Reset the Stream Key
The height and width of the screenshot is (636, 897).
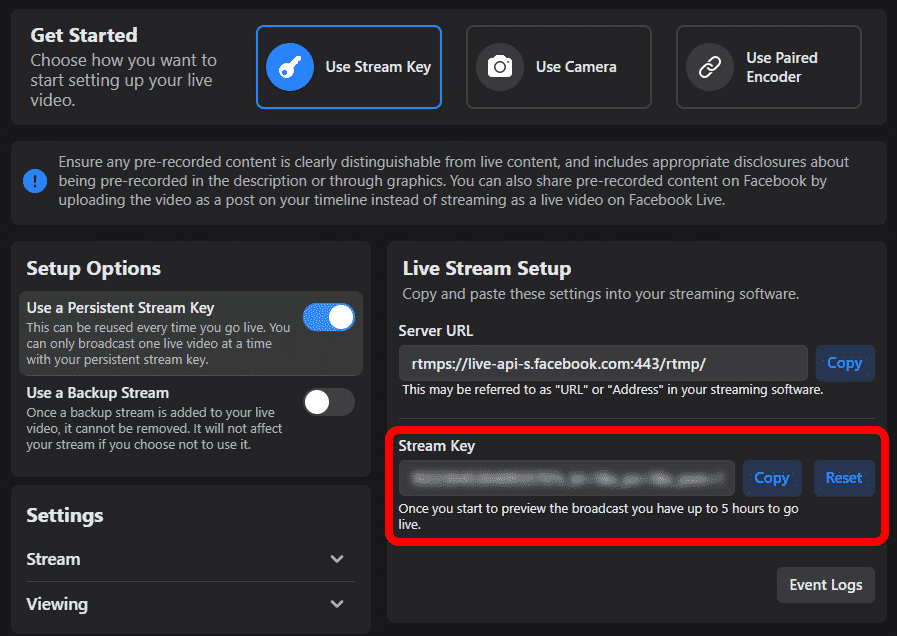tap(844, 478)
